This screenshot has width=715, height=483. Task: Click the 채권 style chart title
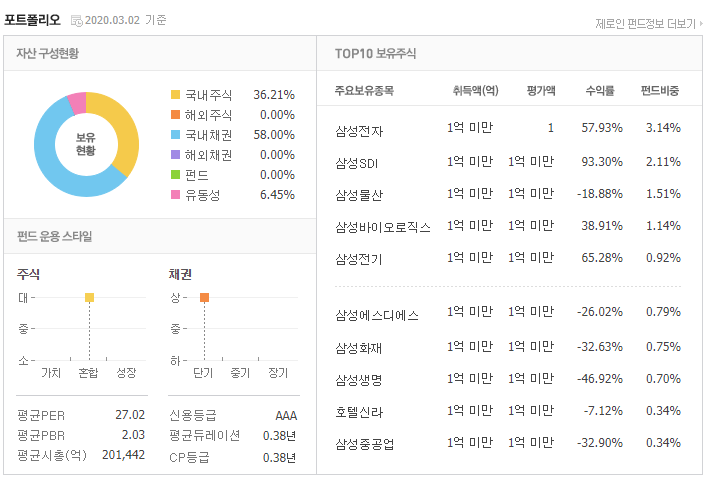coord(180,274)
